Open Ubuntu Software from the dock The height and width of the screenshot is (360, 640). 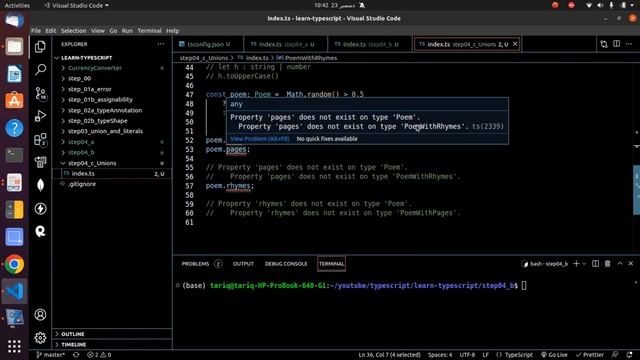coord(14,101)
